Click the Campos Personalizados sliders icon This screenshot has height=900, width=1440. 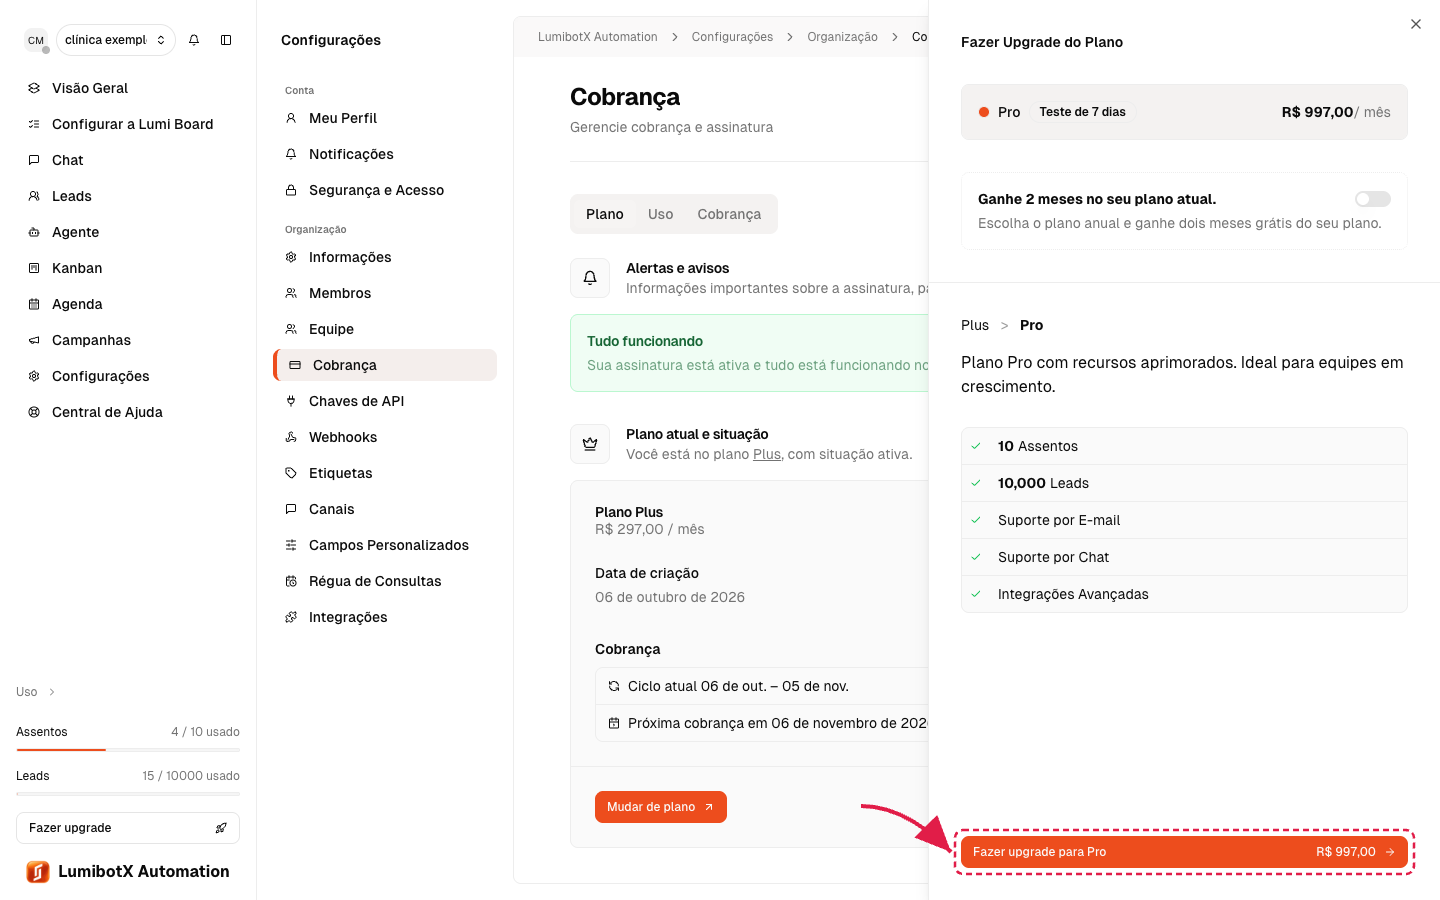(291, 545)
